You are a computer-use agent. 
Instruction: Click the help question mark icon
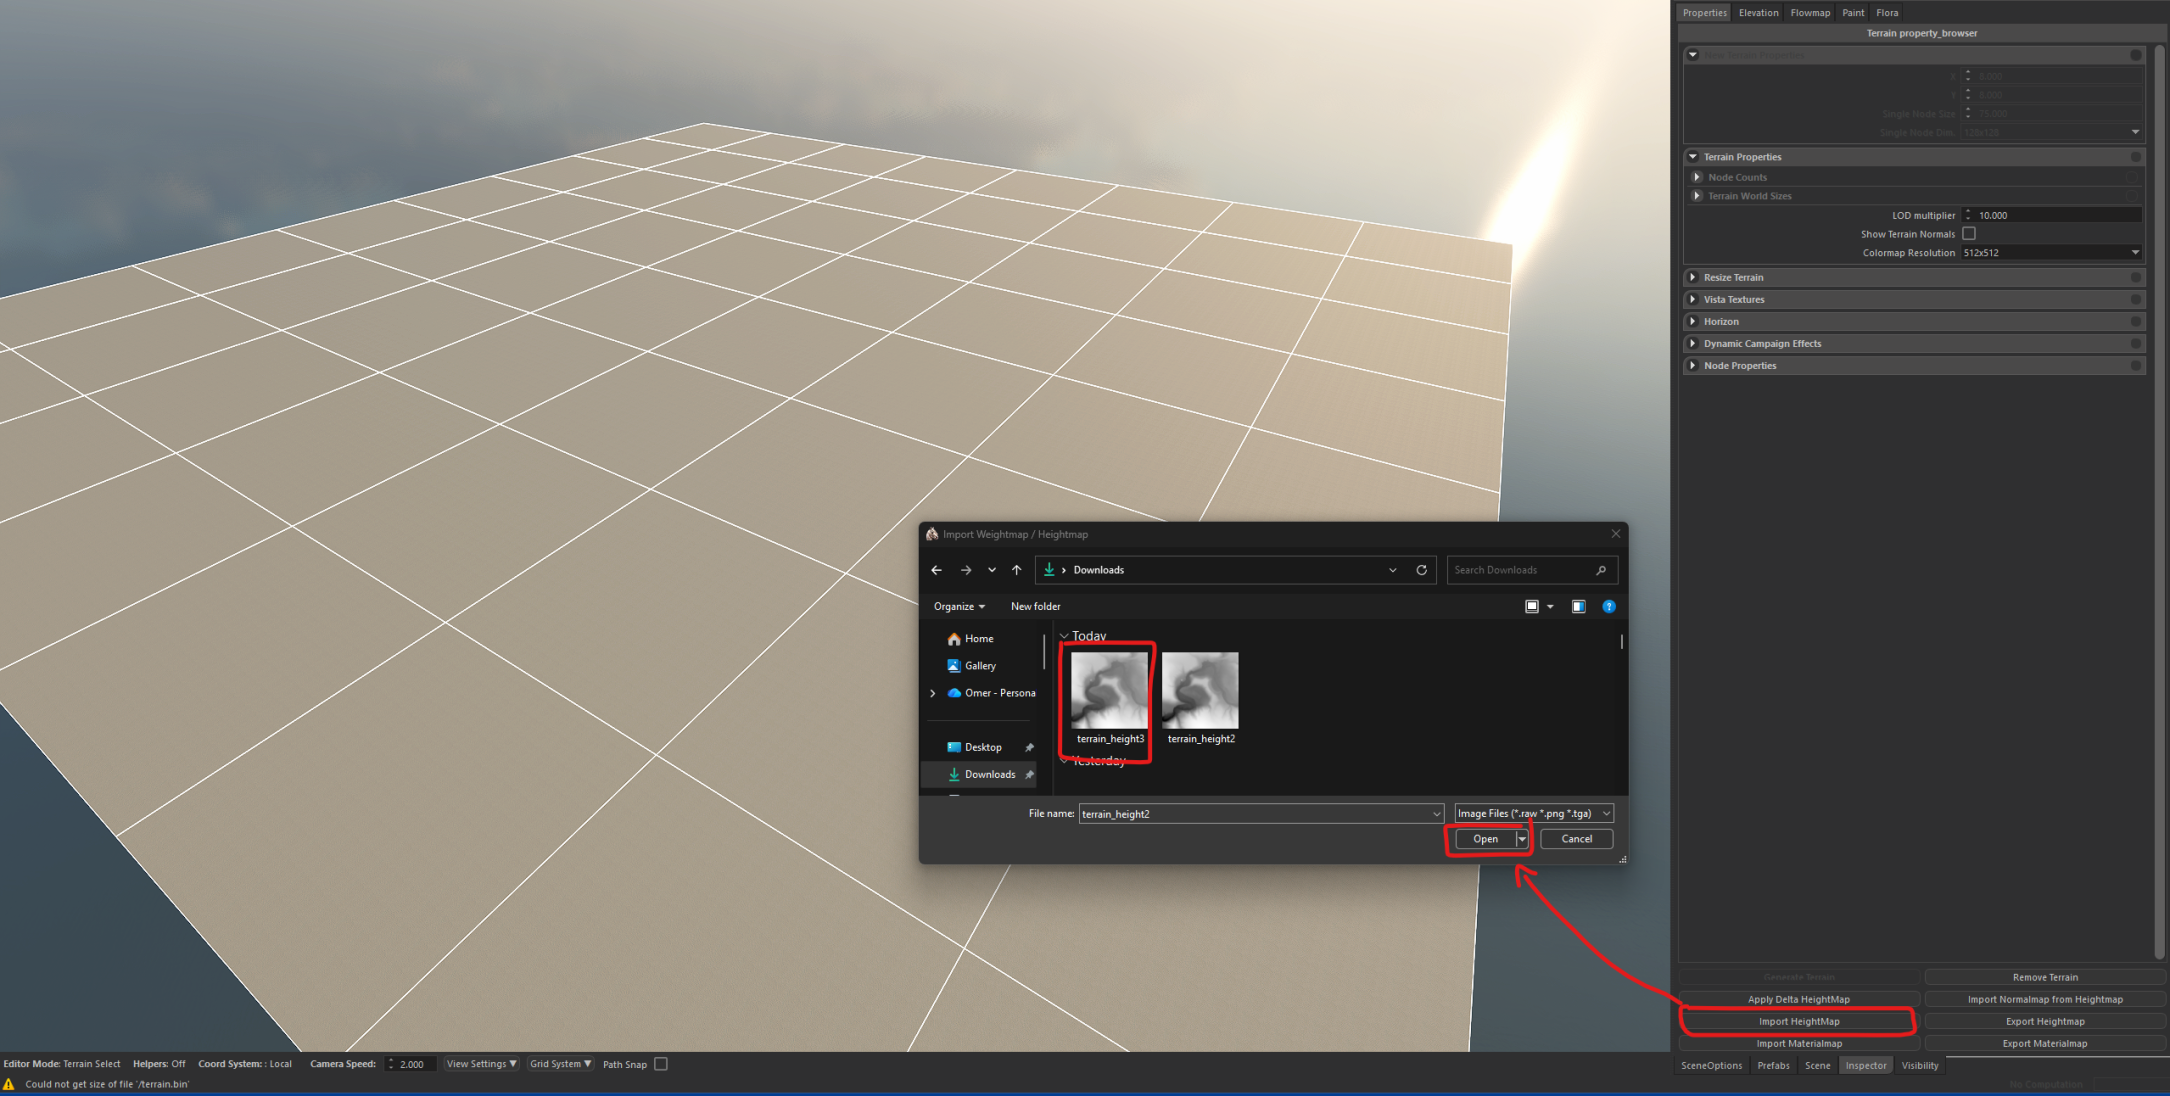click(x=1609, y=607)
